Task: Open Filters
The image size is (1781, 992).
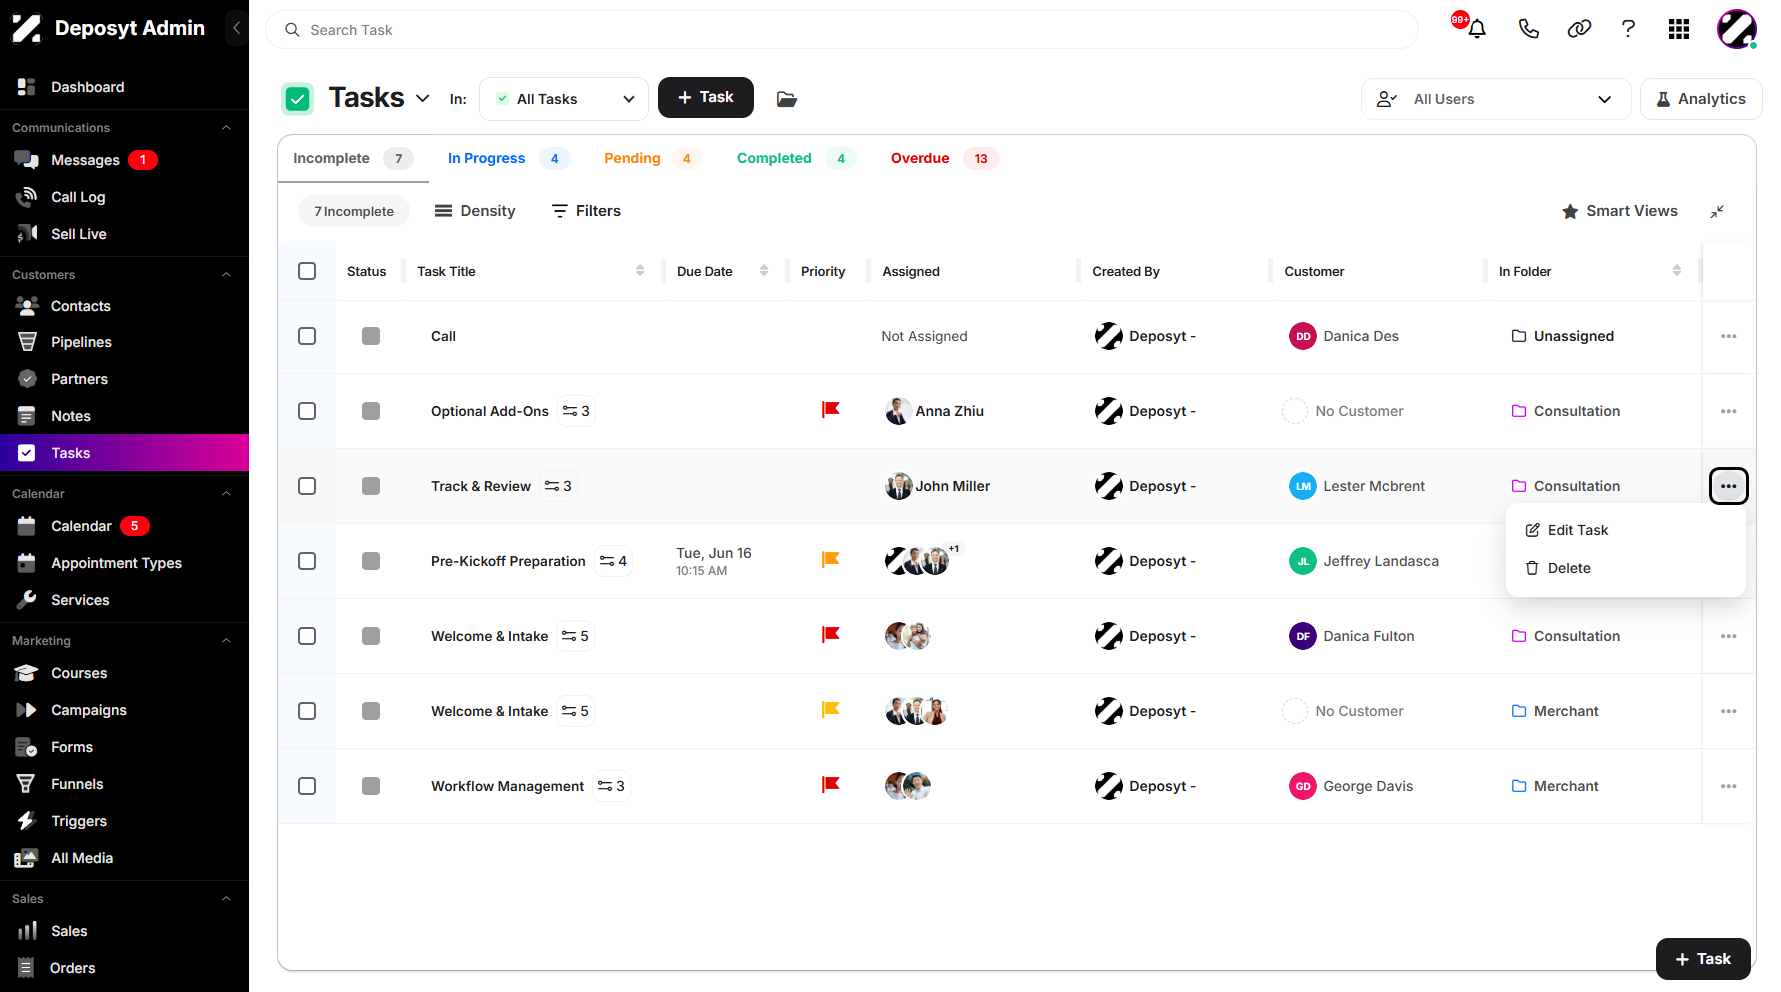Action: pyautogui.click(x=586, y=211)
